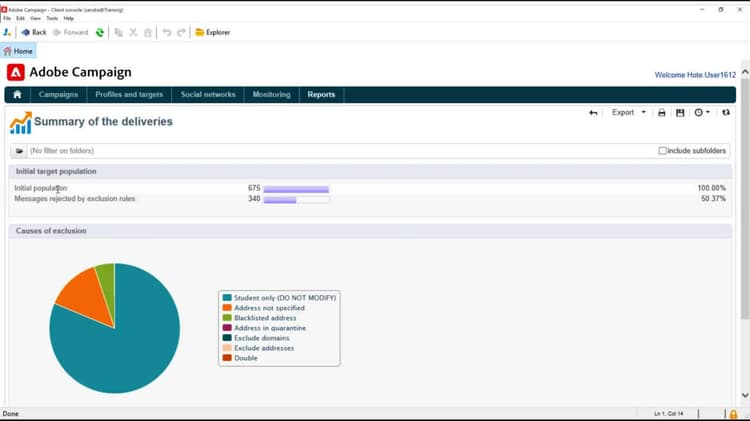This screenshot has height=421, width=750.
Task: Click the Export button
Action: tap(623, 112)
